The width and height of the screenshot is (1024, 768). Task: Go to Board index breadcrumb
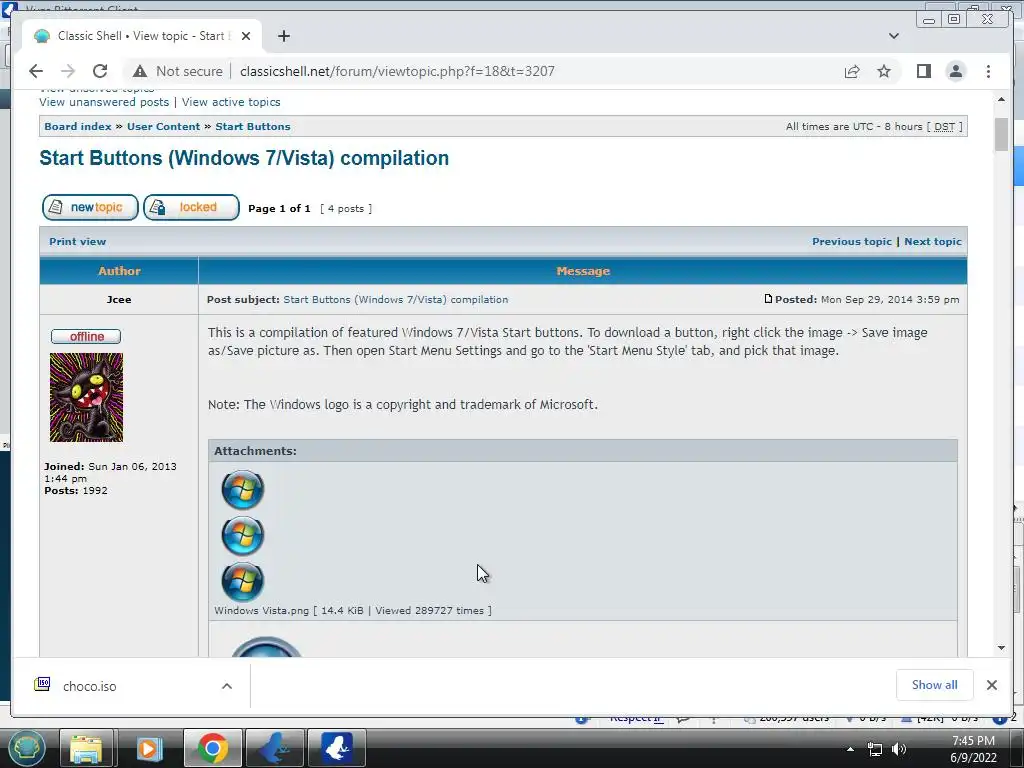(78, 127)
